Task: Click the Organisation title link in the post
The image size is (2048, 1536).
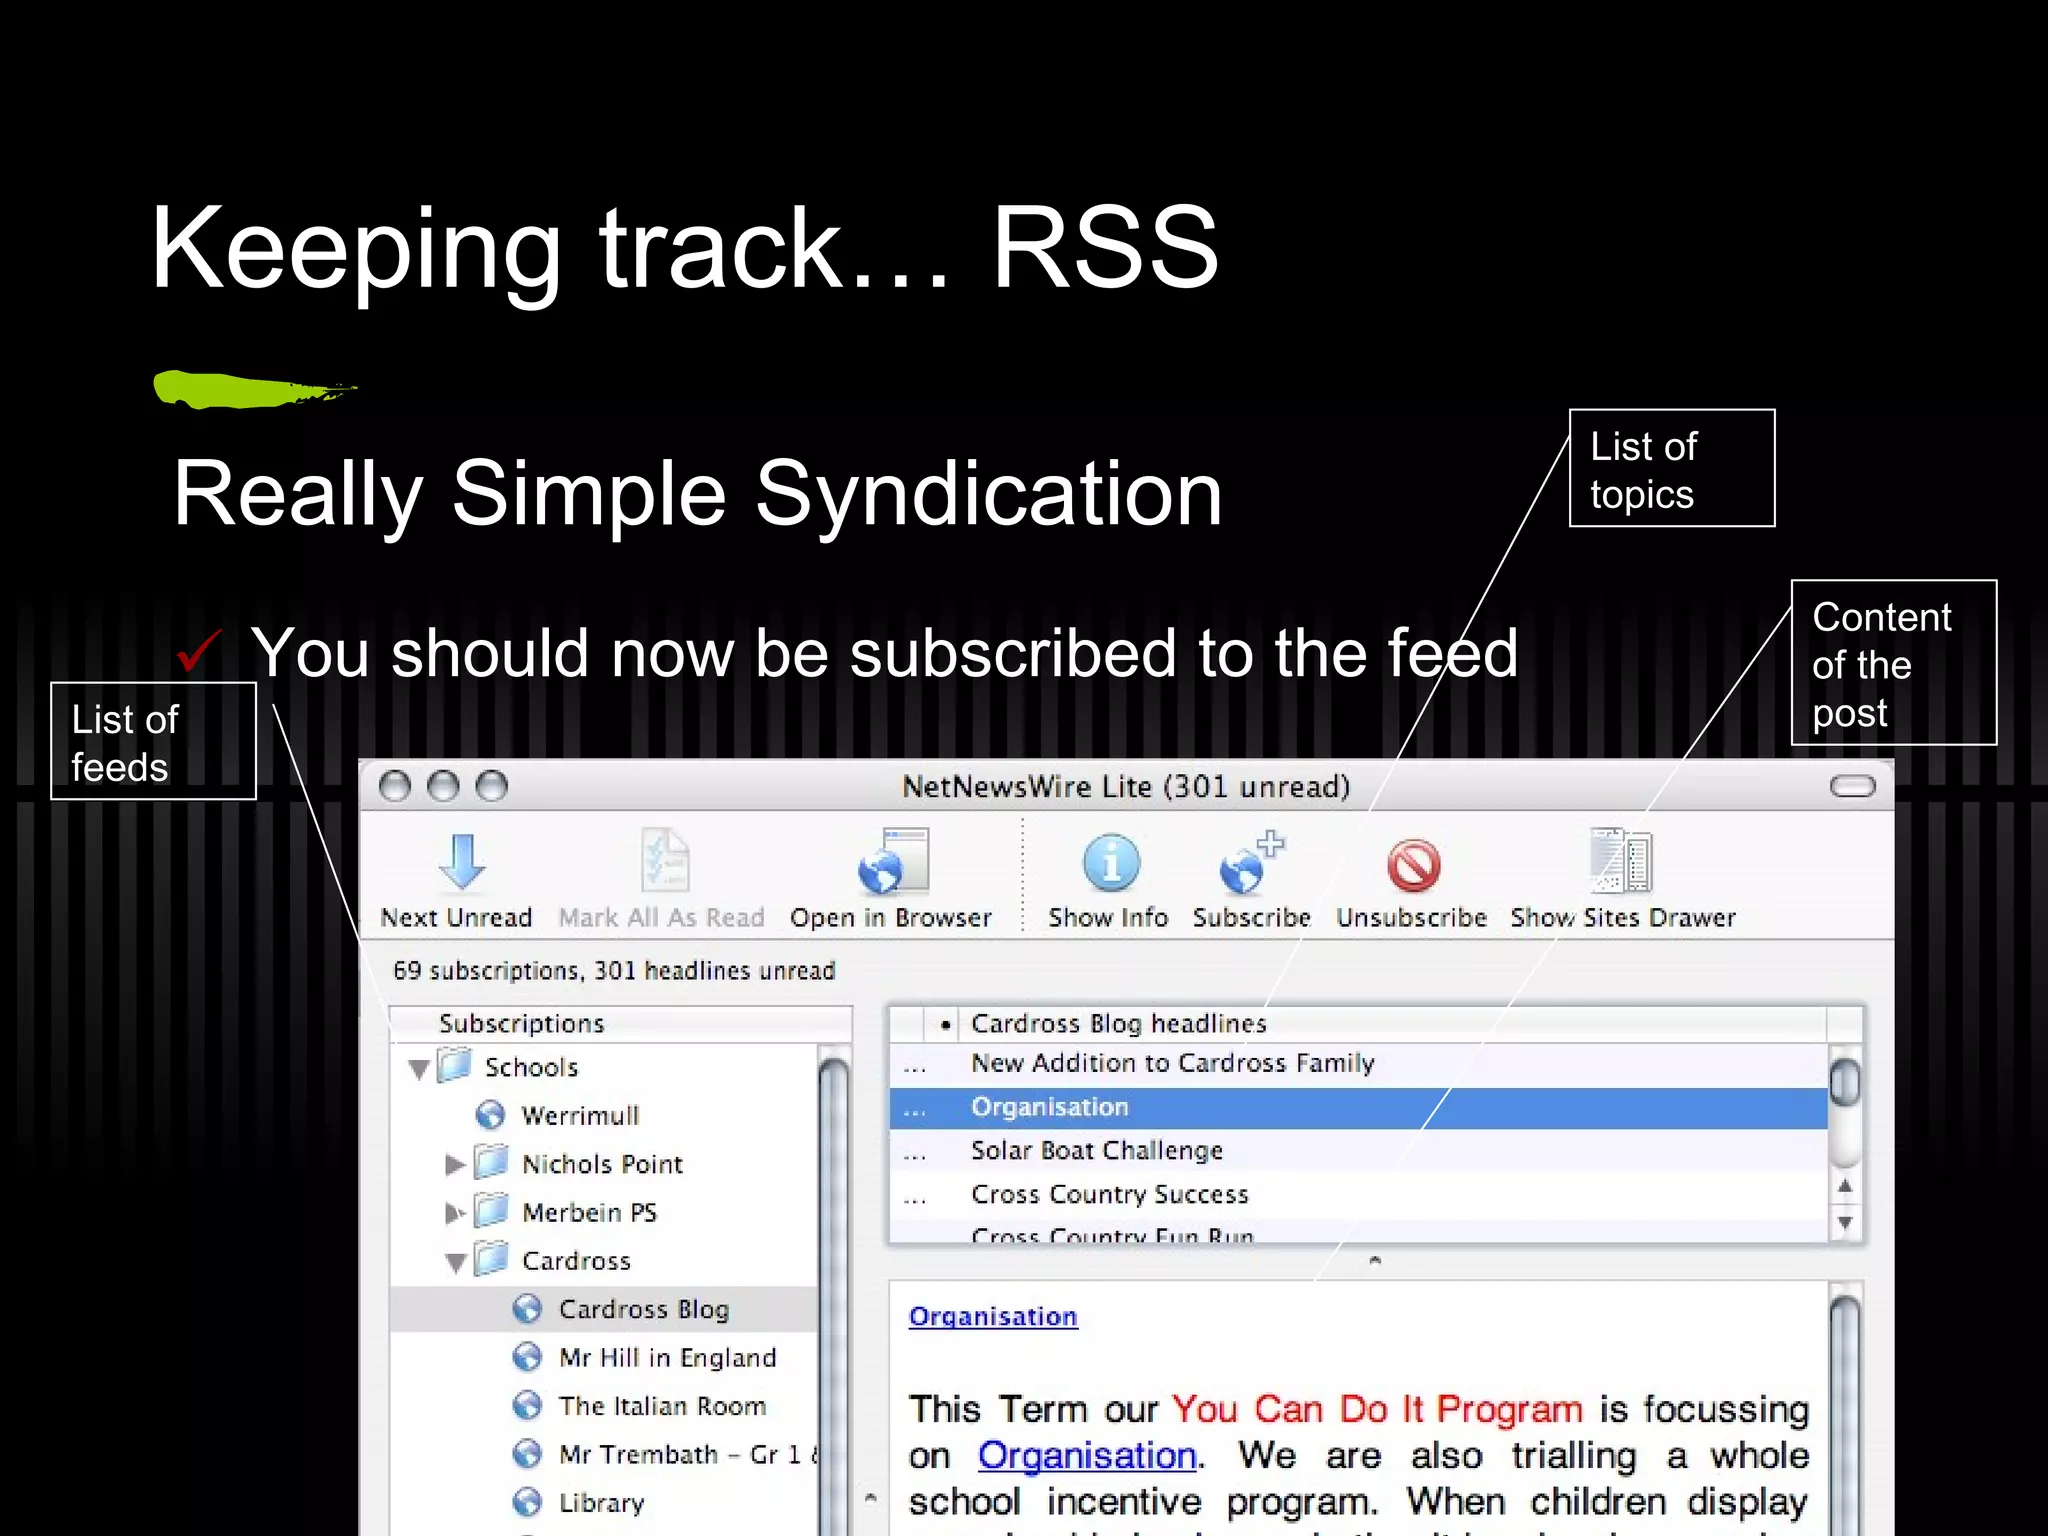Action: coord(992,1317)
